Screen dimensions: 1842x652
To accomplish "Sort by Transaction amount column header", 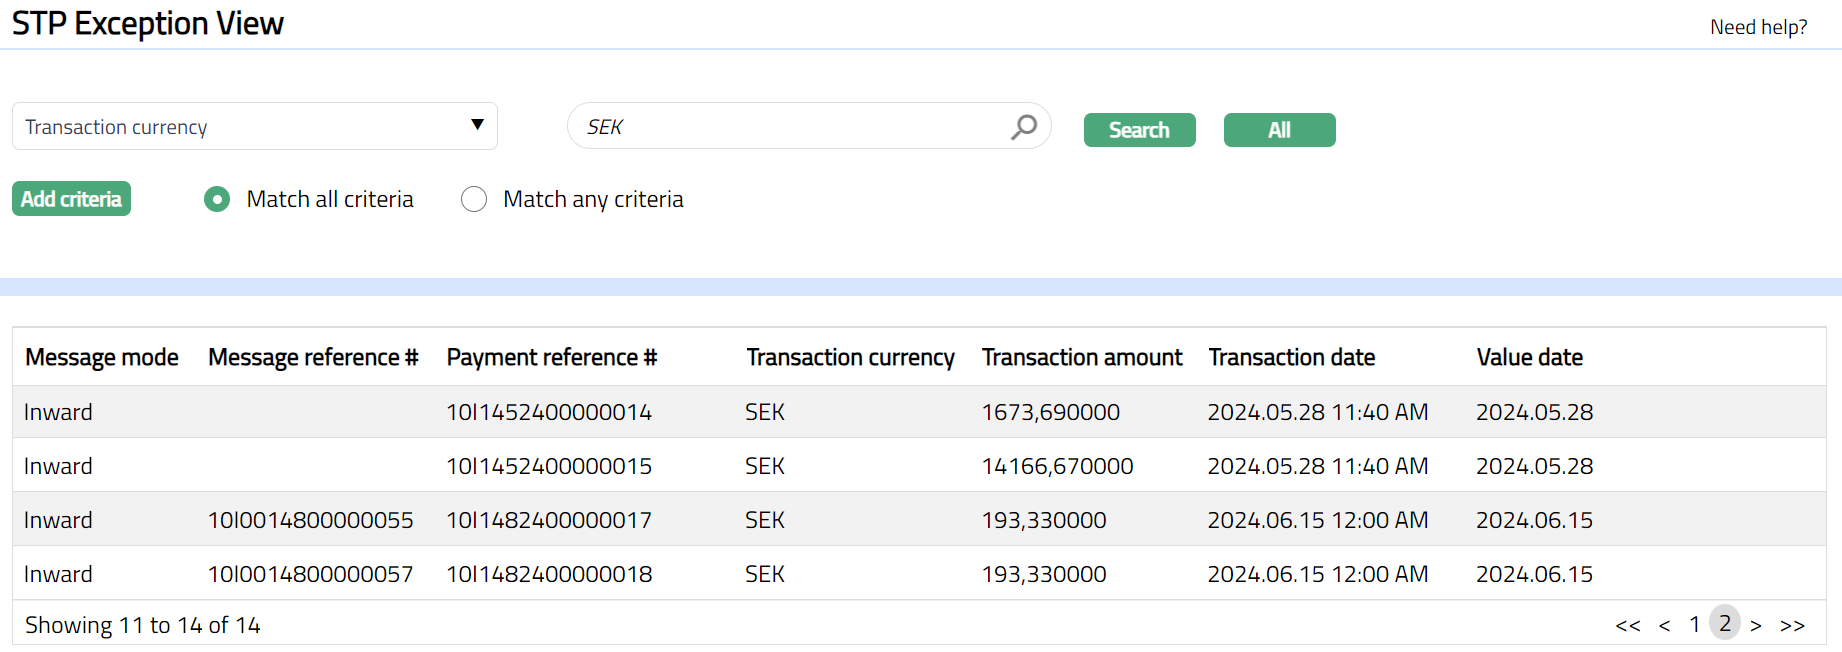I will [1081, 358].
